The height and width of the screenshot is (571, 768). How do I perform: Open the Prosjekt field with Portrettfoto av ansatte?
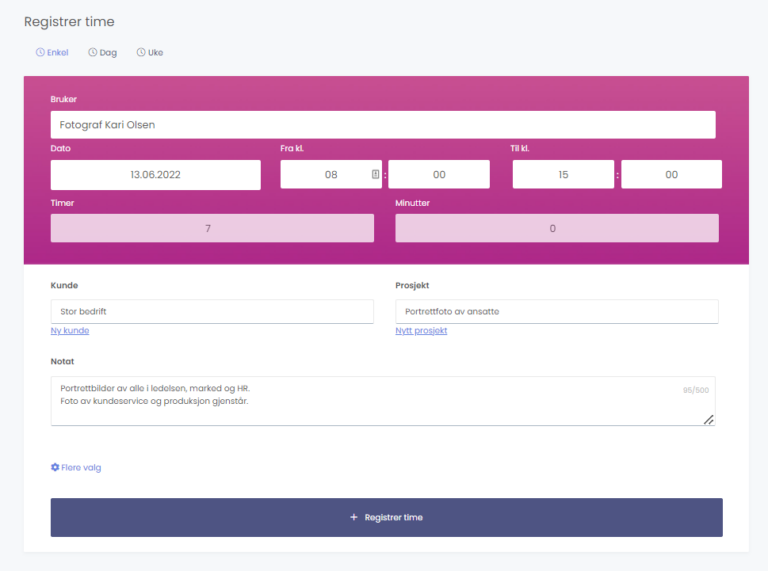[x=556, y=311]
